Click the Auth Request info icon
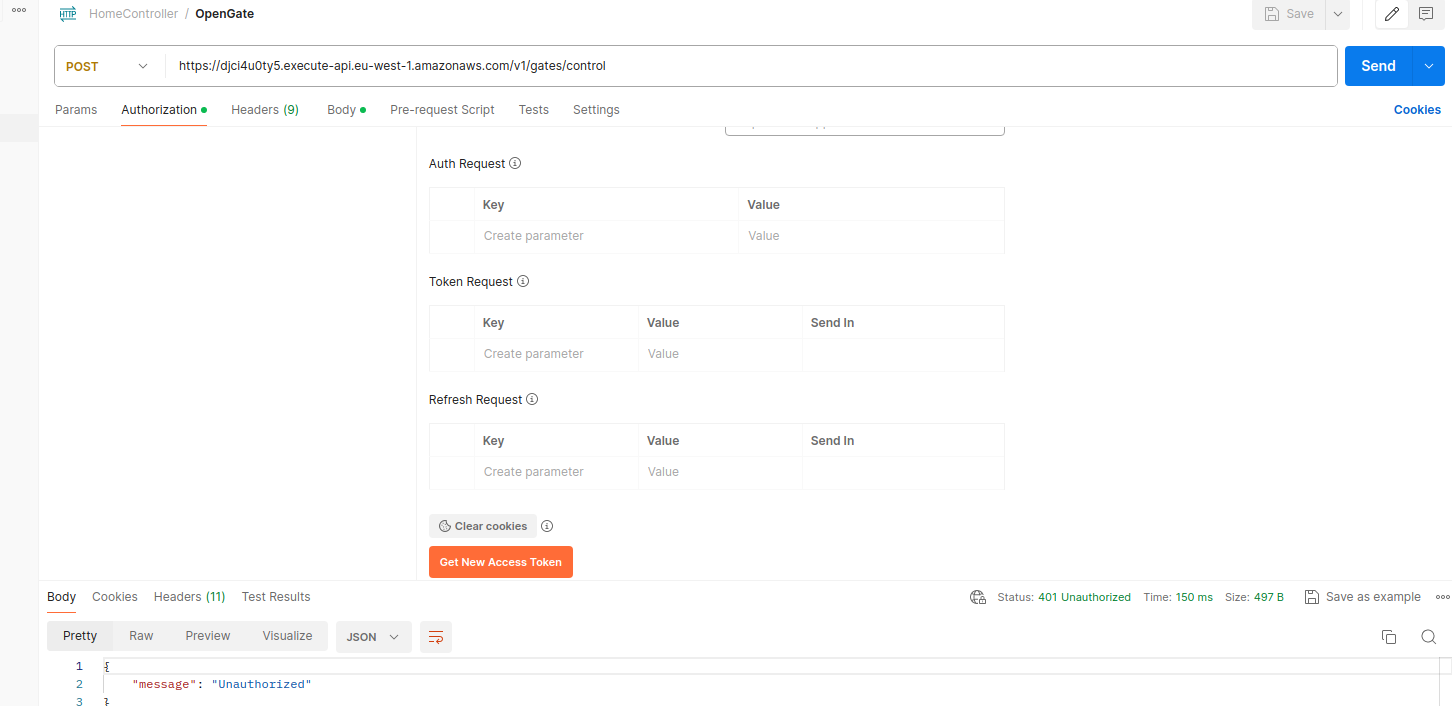Viewport: 1452px width, 706px height. (x=515, y=163)
